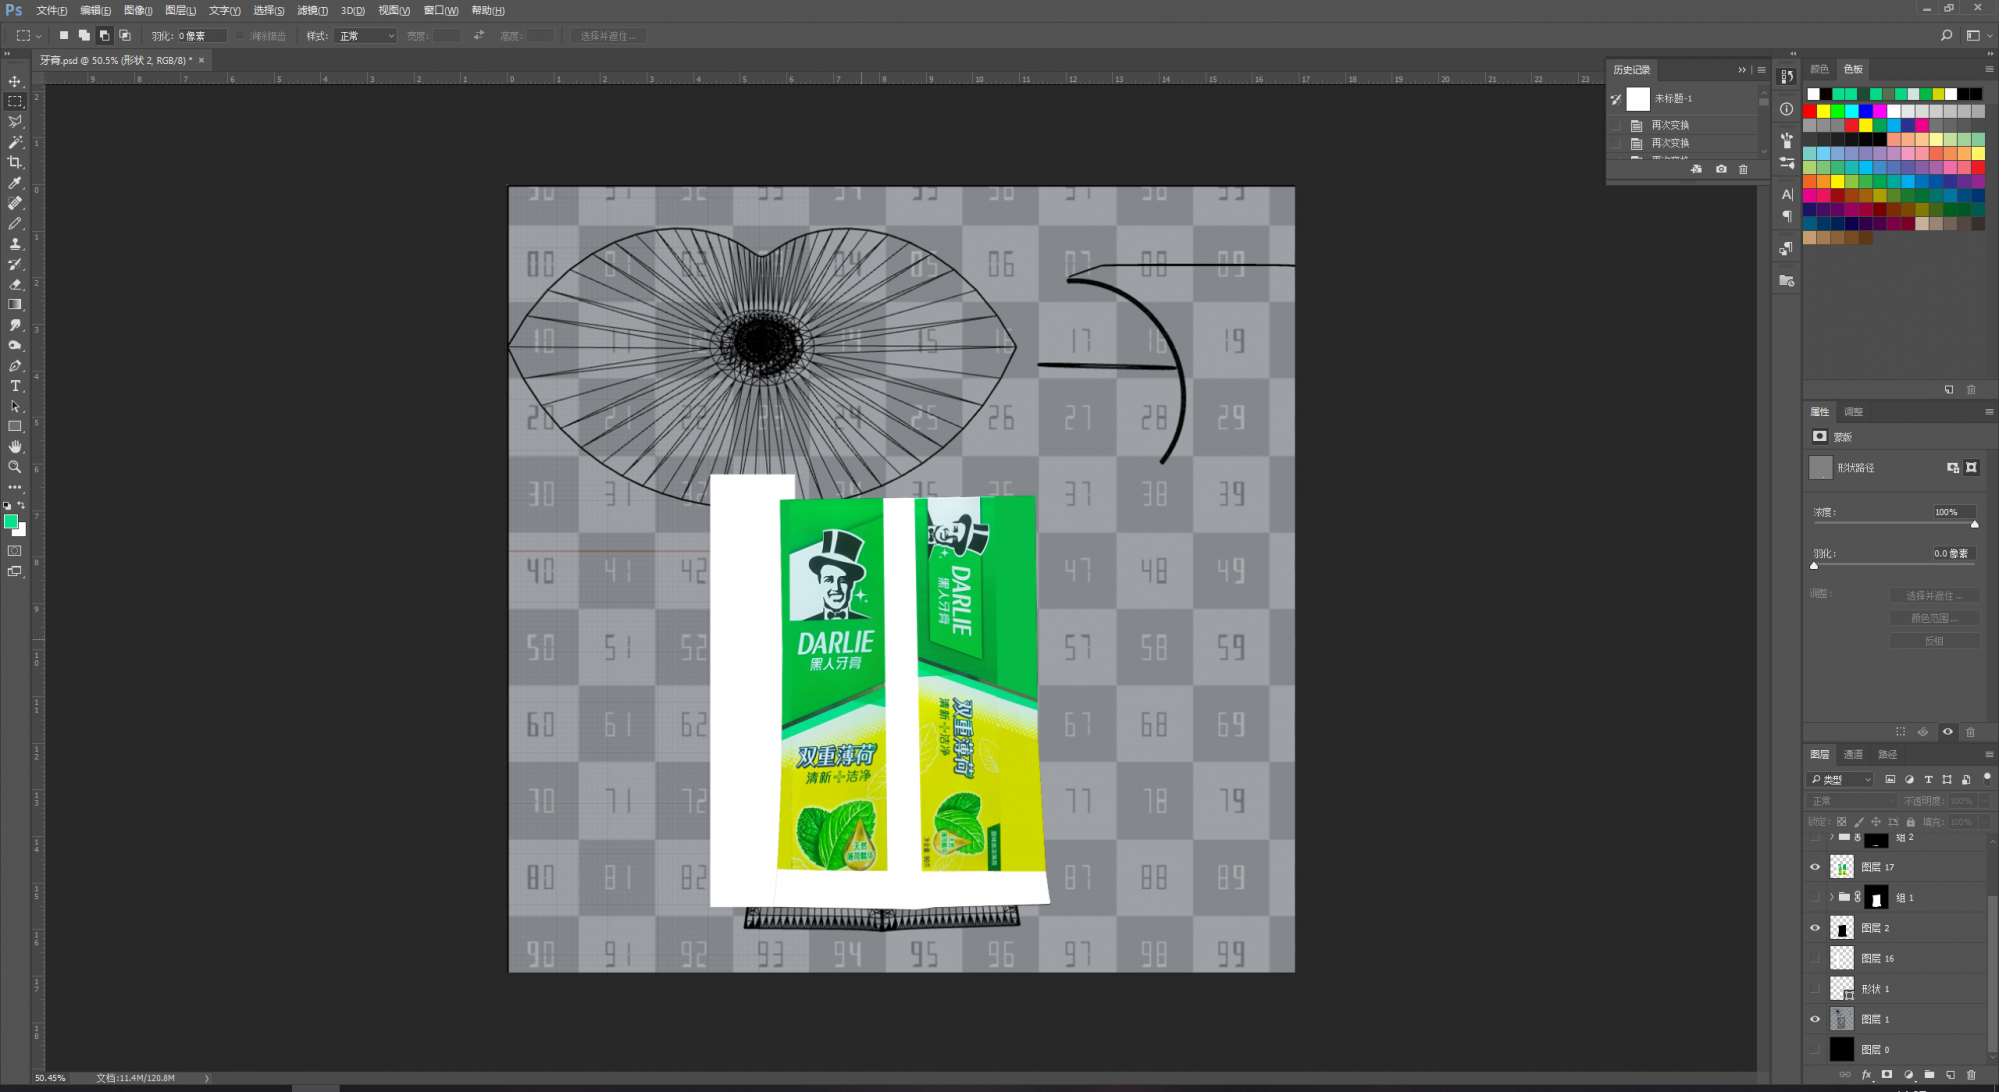The width and height of the screenshot is (1999, 1092).
Task: Click the foreground color swatch
Action: 11,521
